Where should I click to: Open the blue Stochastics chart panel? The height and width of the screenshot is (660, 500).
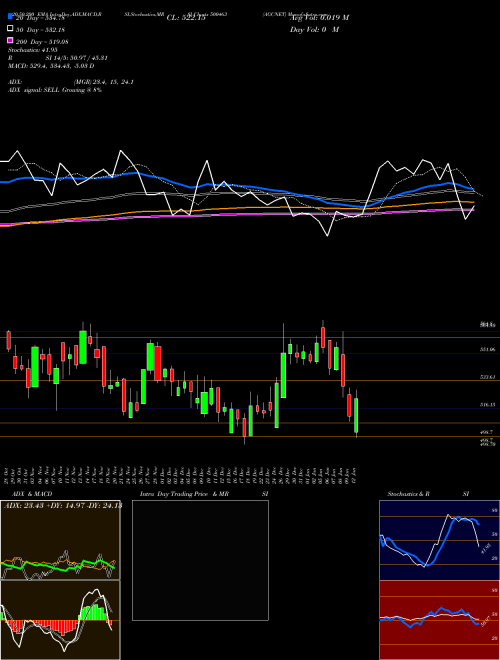439,540
